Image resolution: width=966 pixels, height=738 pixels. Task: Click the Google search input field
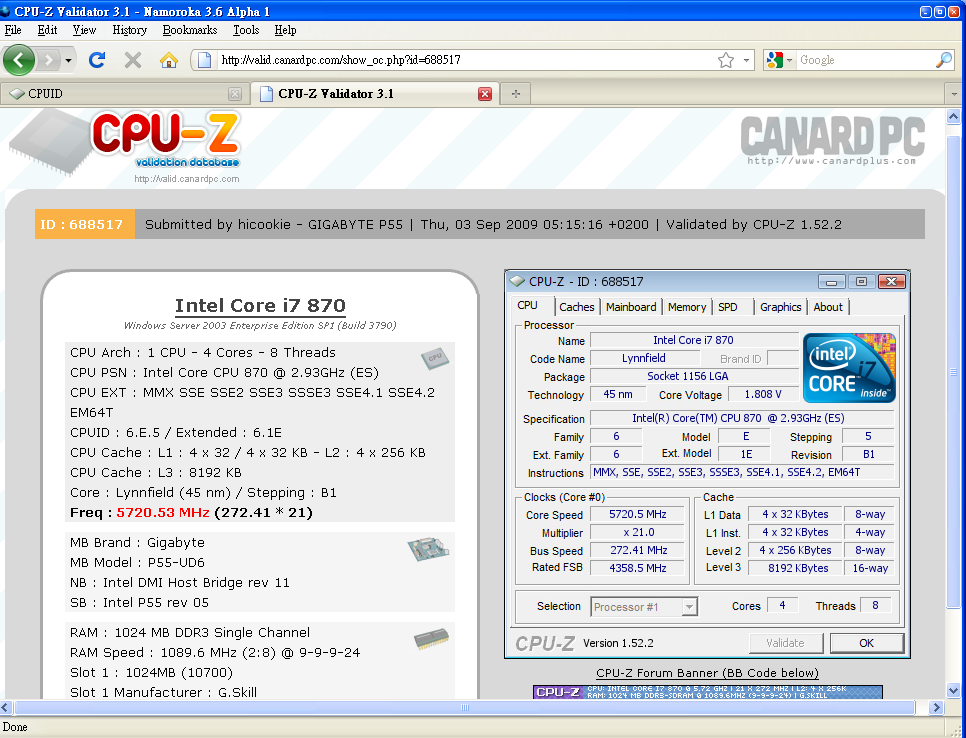pyautogui.click(x=865, y=60)
